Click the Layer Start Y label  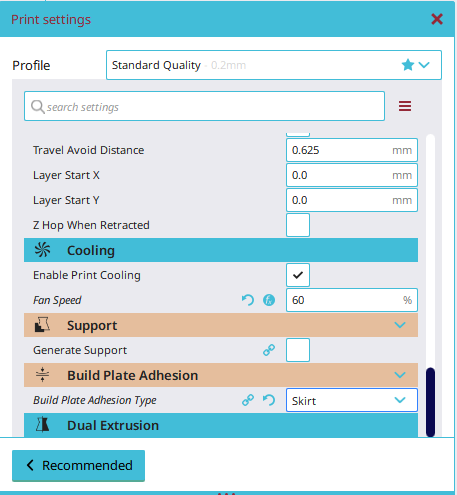66,200
